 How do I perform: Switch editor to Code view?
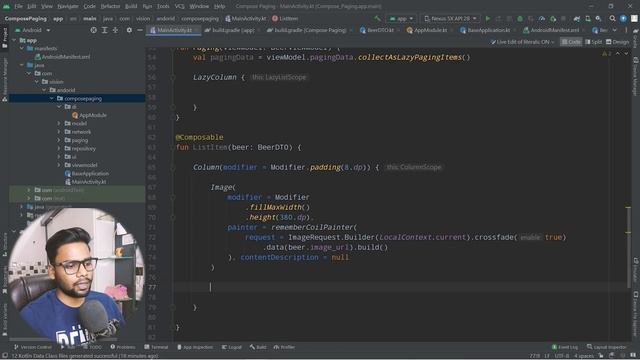pos(571,42)
